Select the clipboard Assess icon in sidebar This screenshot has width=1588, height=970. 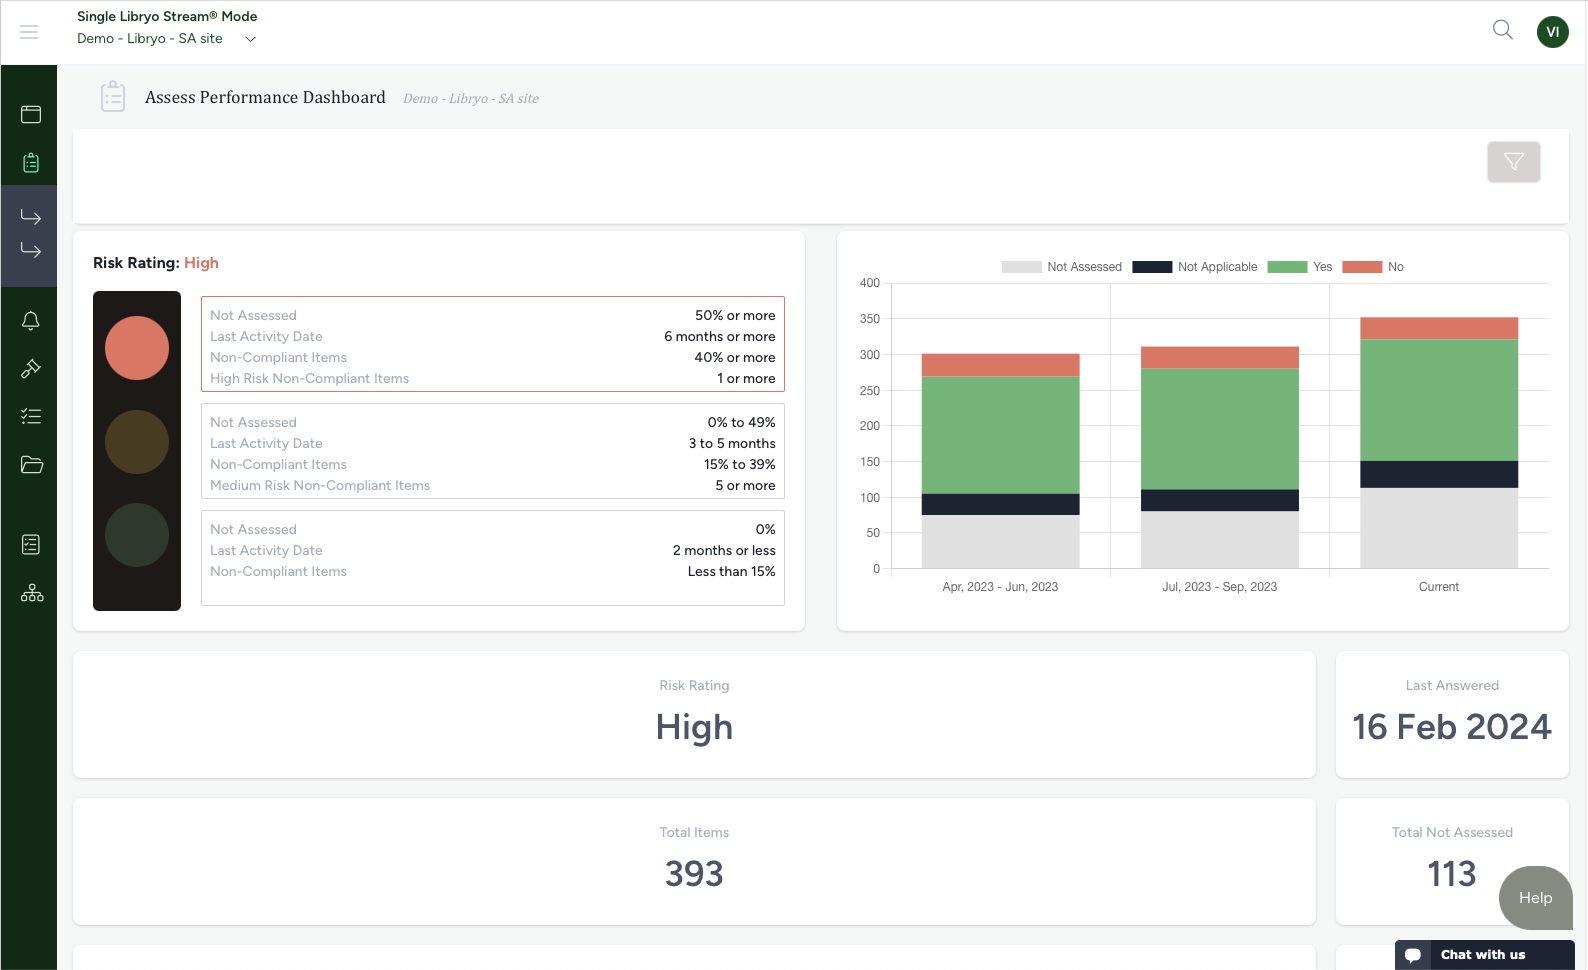(x=31, y=163)
